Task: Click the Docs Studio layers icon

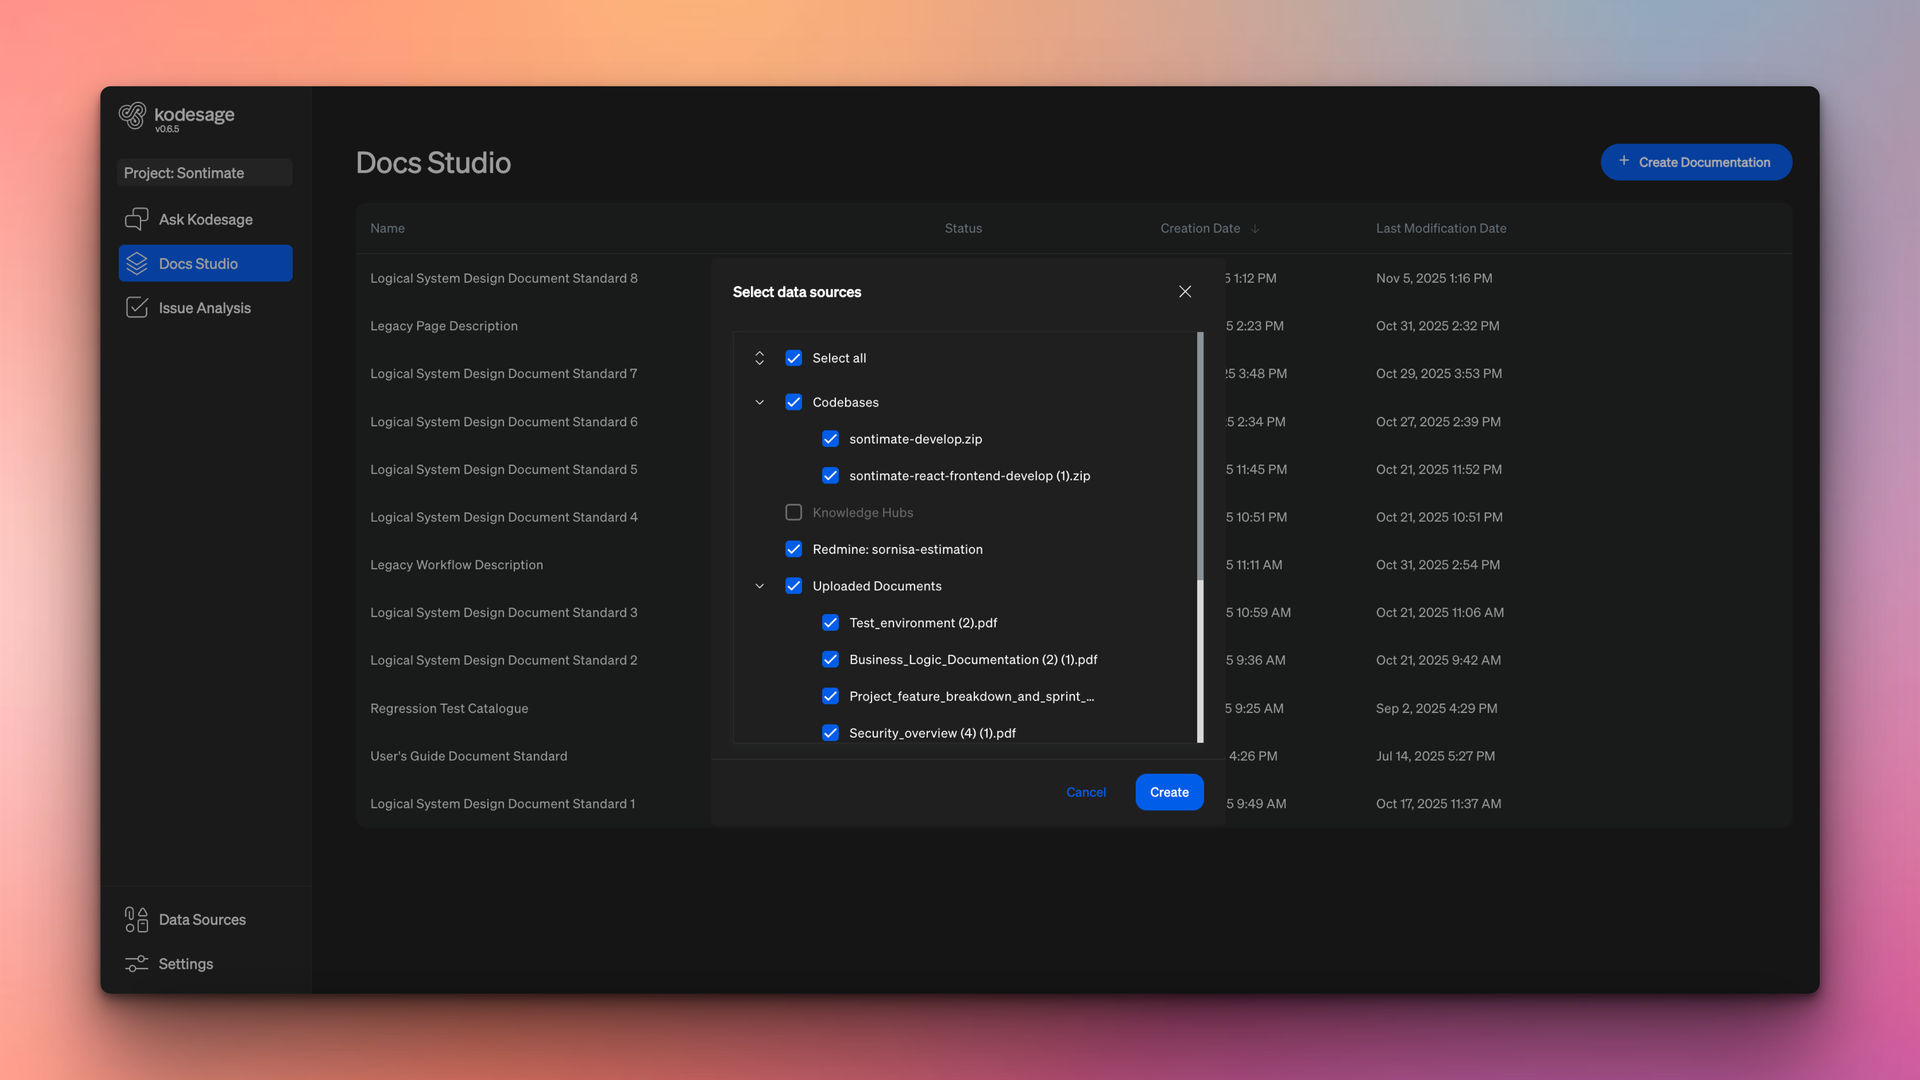Action: pos(137,263)
